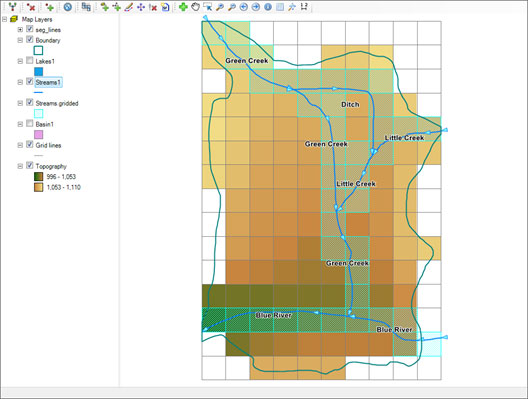Open the Streams gridded cyan swatch
528x399 pixels.
pos(38,113)
